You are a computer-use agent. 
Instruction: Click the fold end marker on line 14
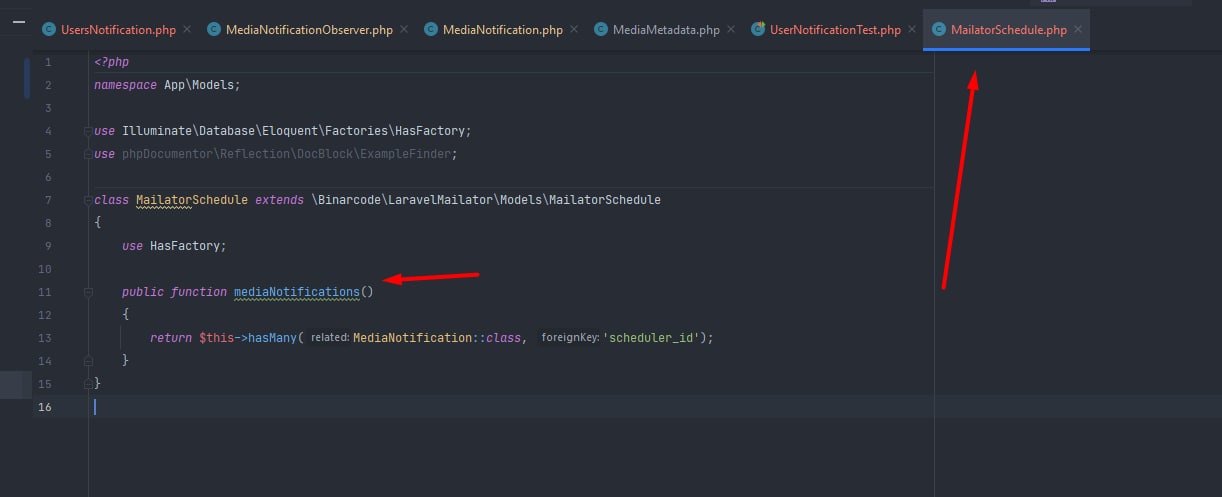click(88, 360)
